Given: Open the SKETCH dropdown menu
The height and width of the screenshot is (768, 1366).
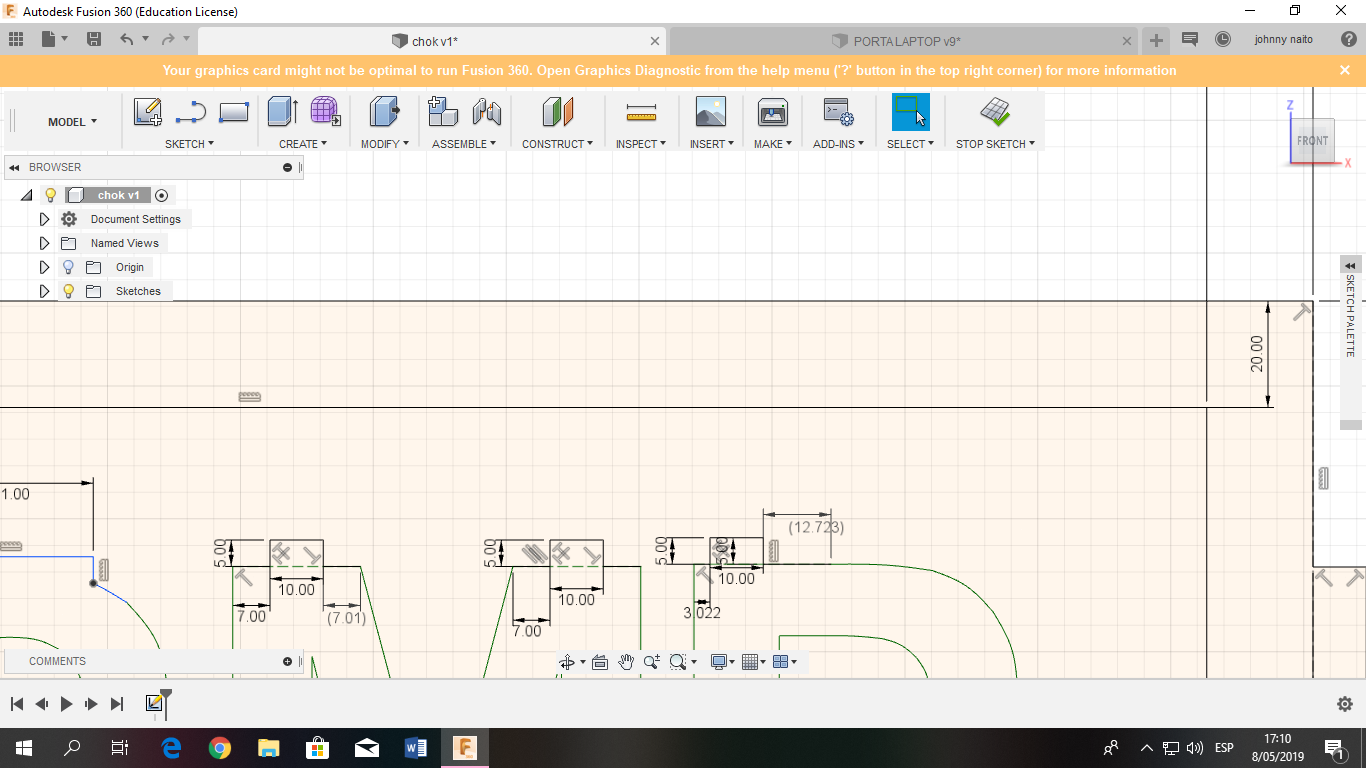Looking at the screenshot, I should pyautogui.click(x=190, y=144).
